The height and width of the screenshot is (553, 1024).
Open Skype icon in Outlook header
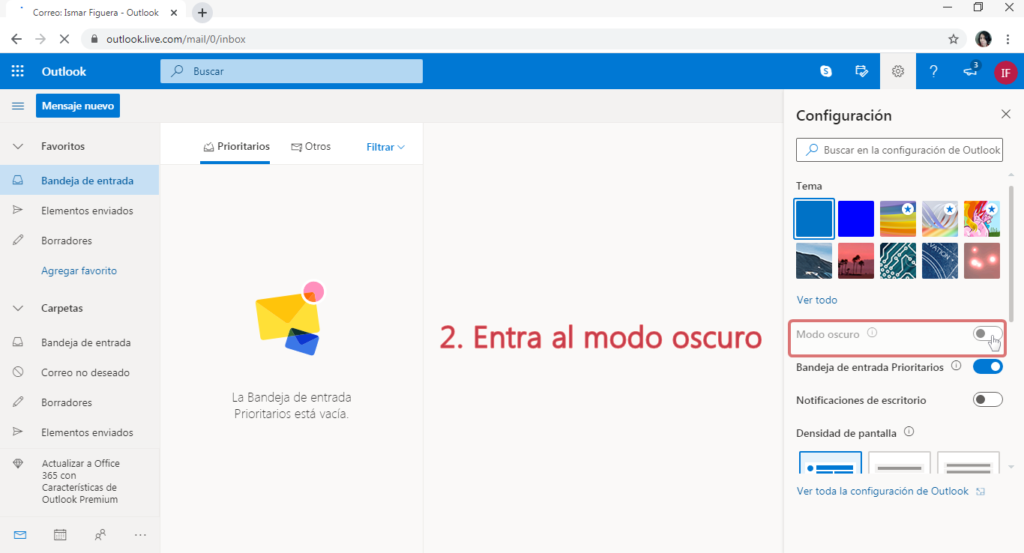pyautogui.click(x=826, y=71)
